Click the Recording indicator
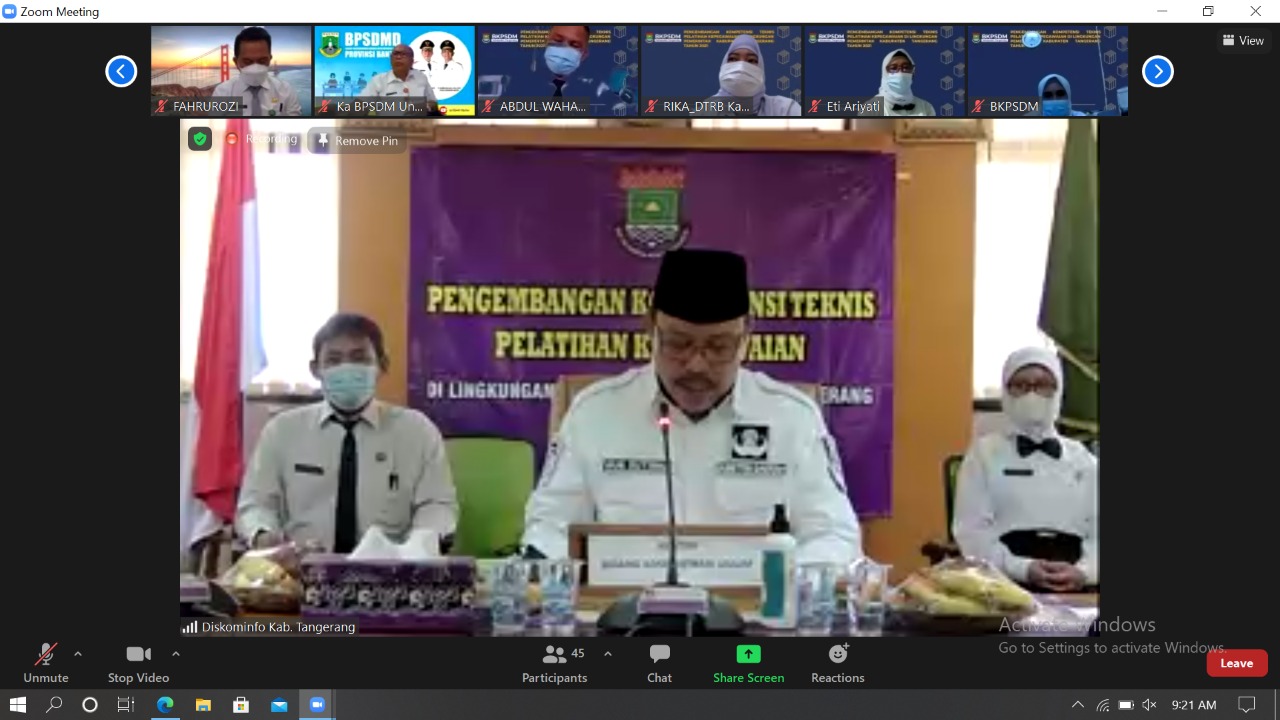This screenshot has width=1280, height=720. click(x=262, y=140)
